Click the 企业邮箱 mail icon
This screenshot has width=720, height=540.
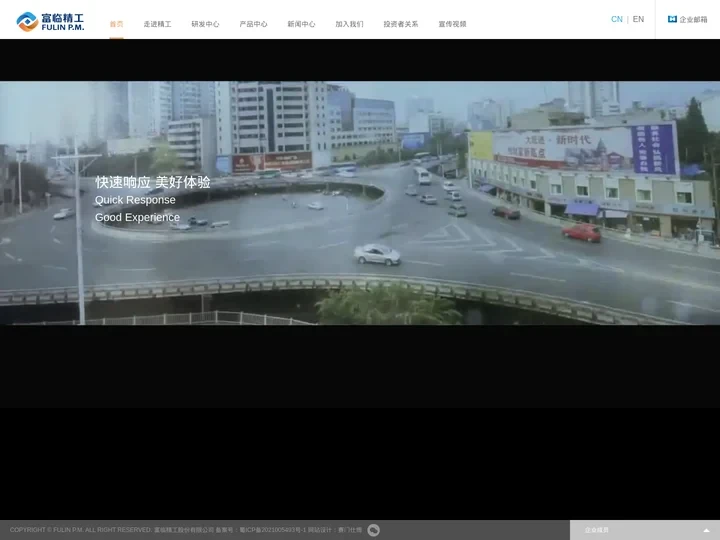672,19
